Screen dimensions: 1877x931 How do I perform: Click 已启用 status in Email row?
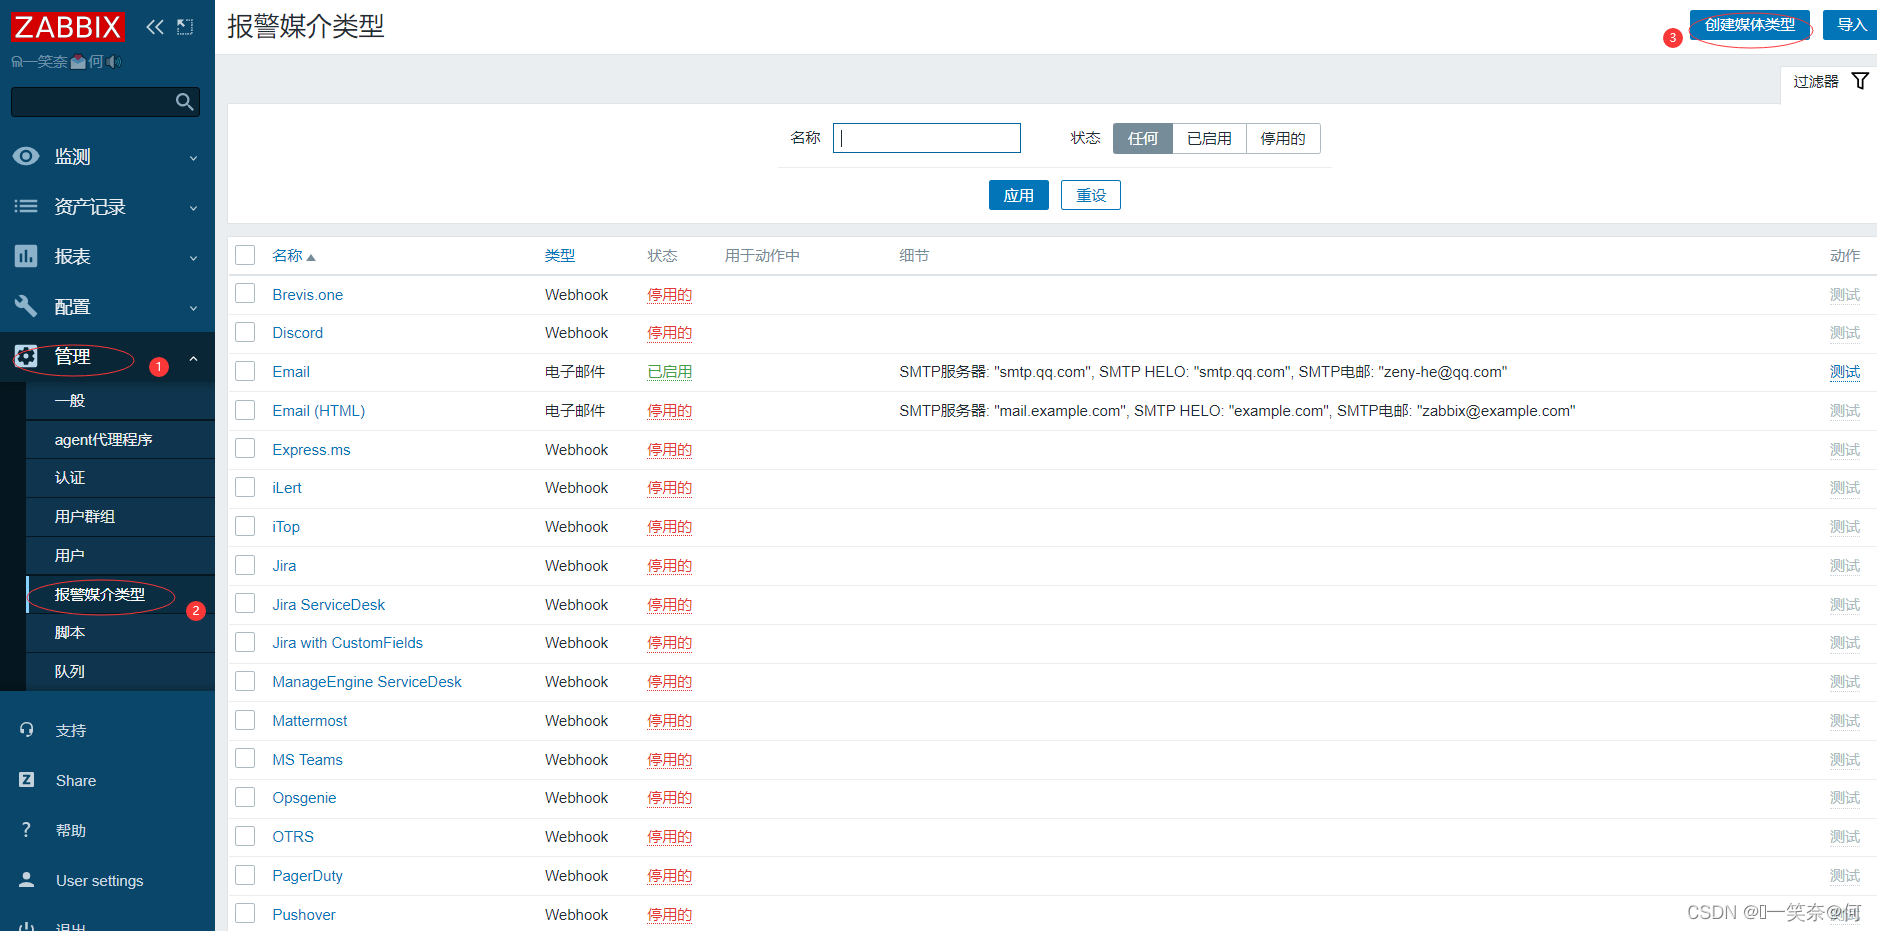669,372
